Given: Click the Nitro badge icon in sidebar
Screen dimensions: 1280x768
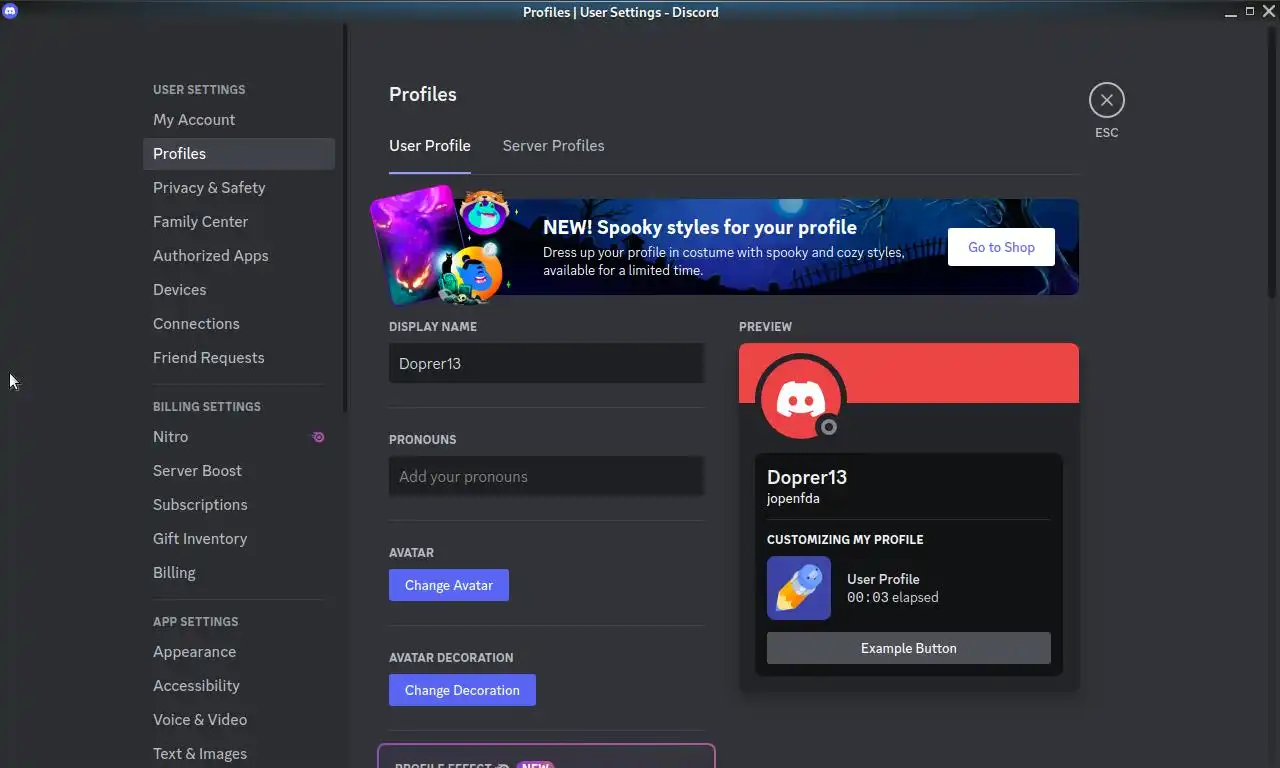Looking at the screenshot, I should [318, 437].
